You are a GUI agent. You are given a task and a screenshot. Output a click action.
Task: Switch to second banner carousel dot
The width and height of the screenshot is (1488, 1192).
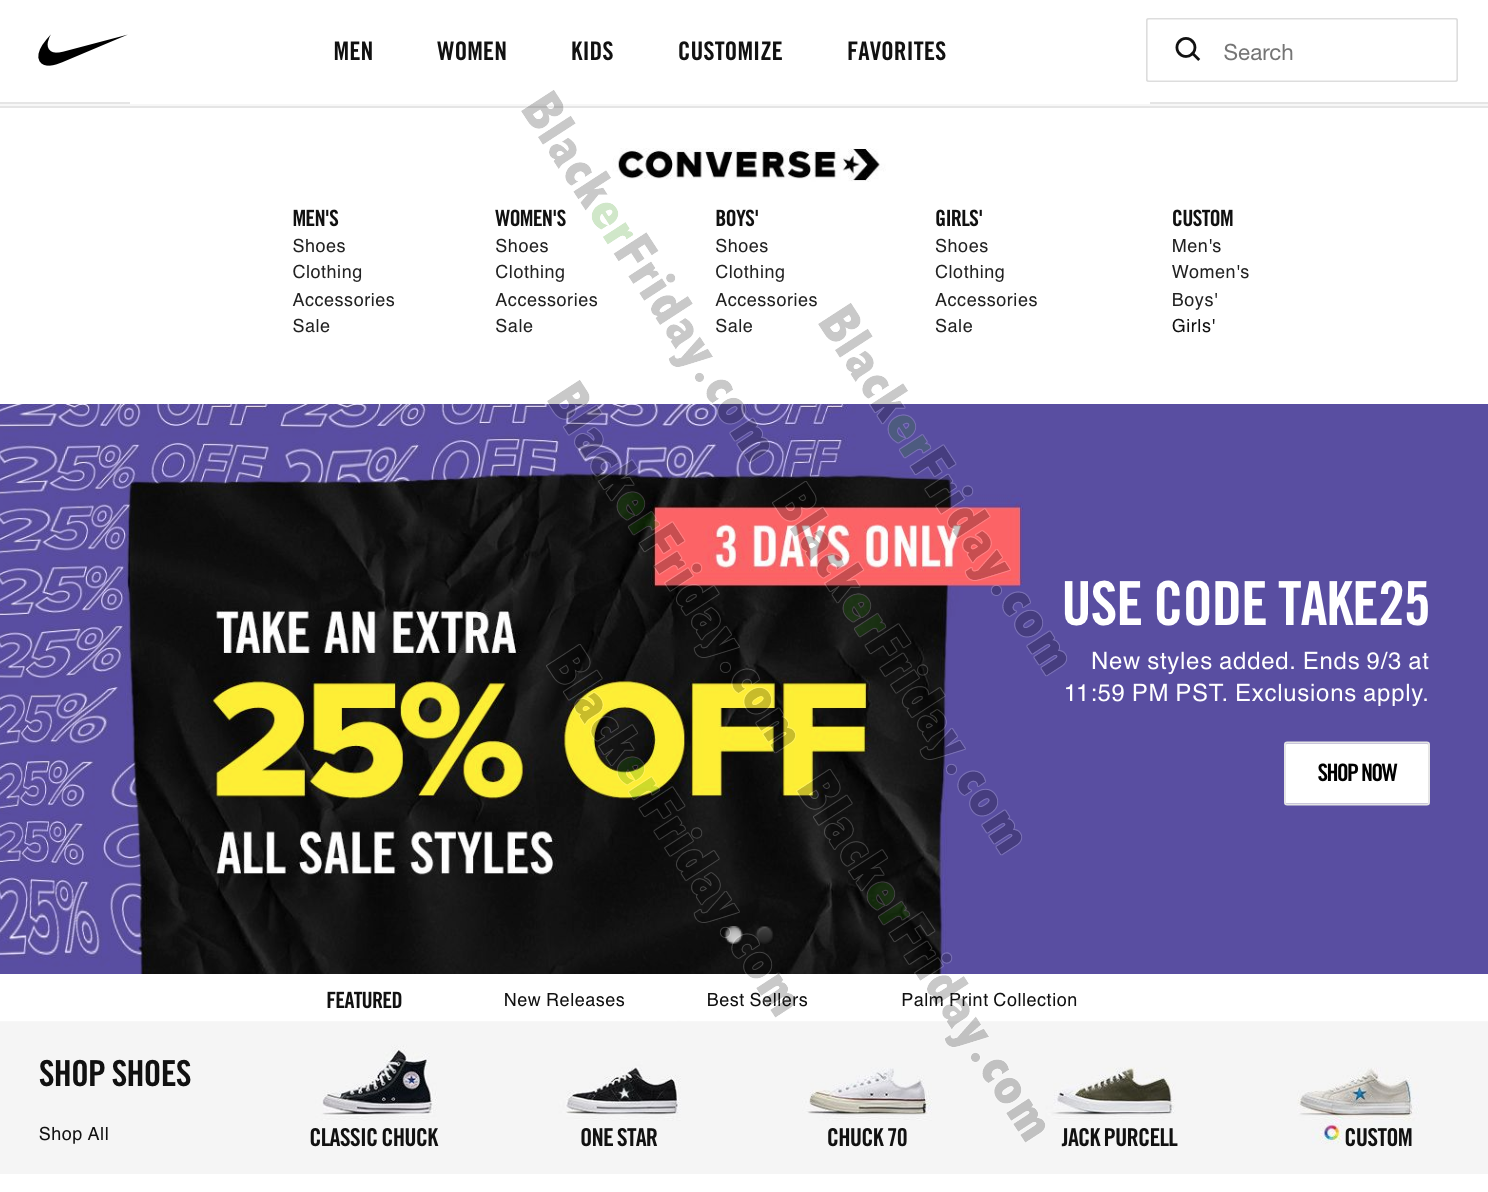pos(765,935)
